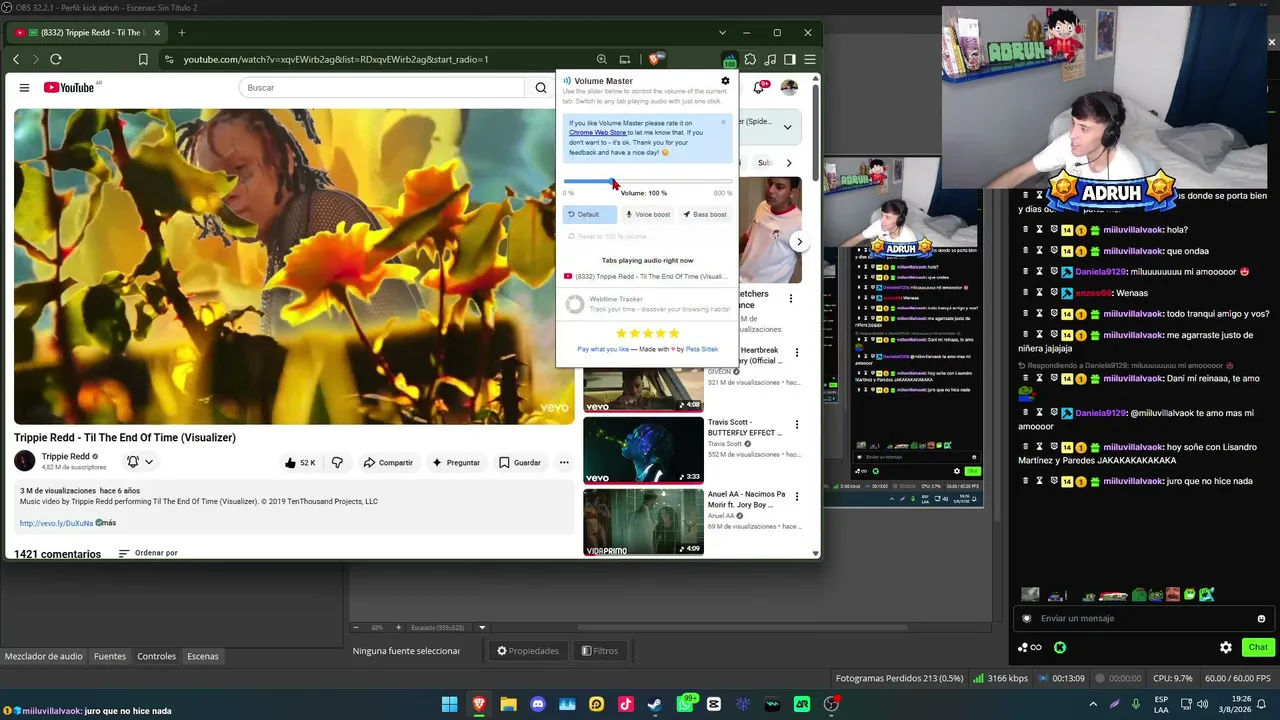This screenshot has width=1280, height=720.
Task: Click the Preguntar button
Action: pos(456,463)
